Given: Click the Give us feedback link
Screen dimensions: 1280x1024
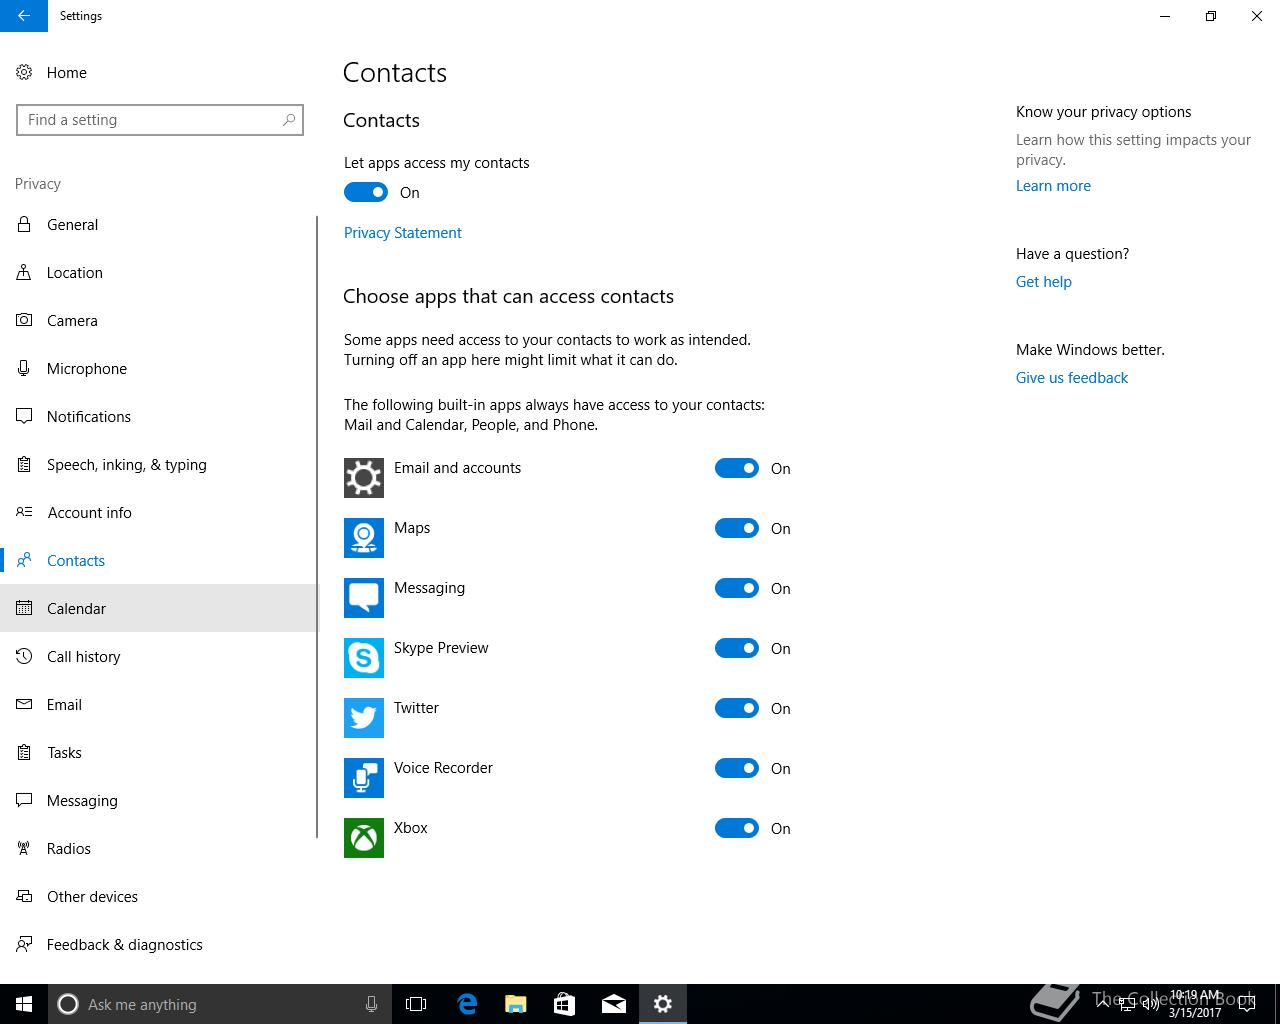Looking at the screenshot, I should 1071,377.
